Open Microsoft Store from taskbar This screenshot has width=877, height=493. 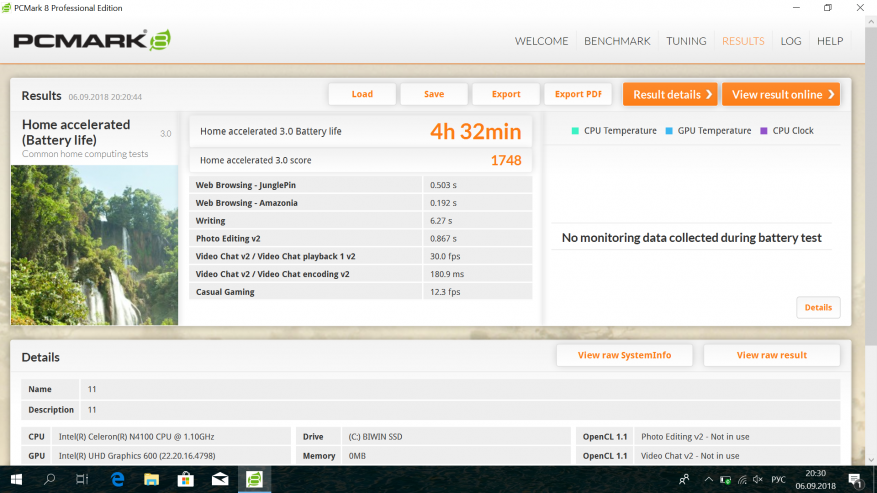pos(186,480)
